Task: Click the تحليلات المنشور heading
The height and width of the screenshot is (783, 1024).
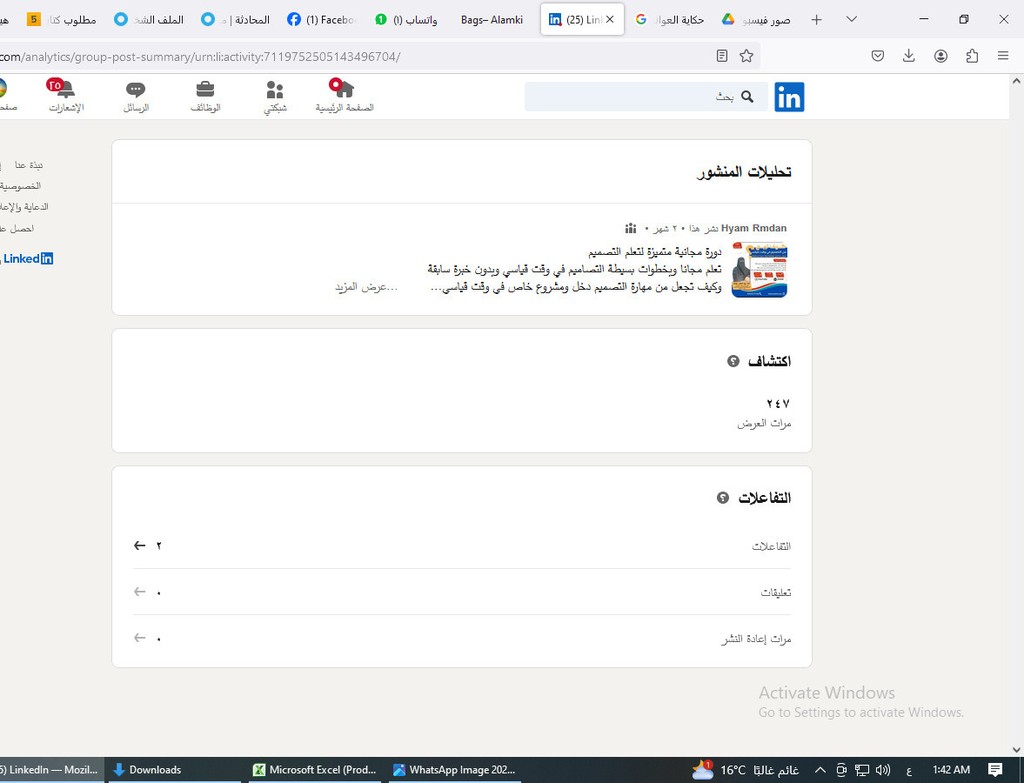Action: point(744,172)
